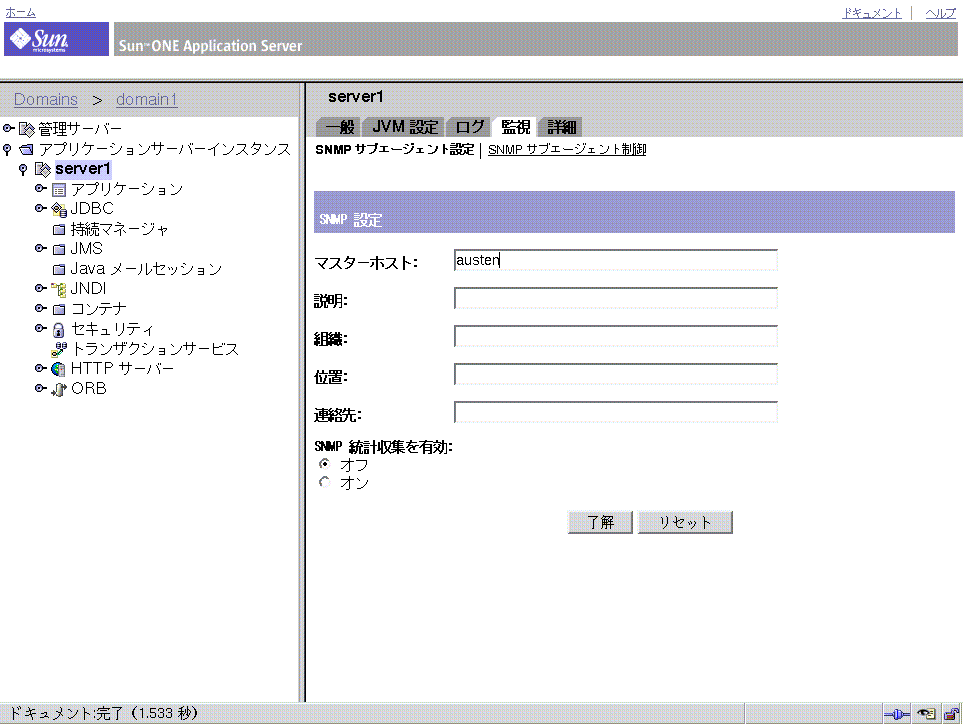The height and width of the screenshot is (724, 963).
Task: Select the オン radio button
Action: click(325, 482)
